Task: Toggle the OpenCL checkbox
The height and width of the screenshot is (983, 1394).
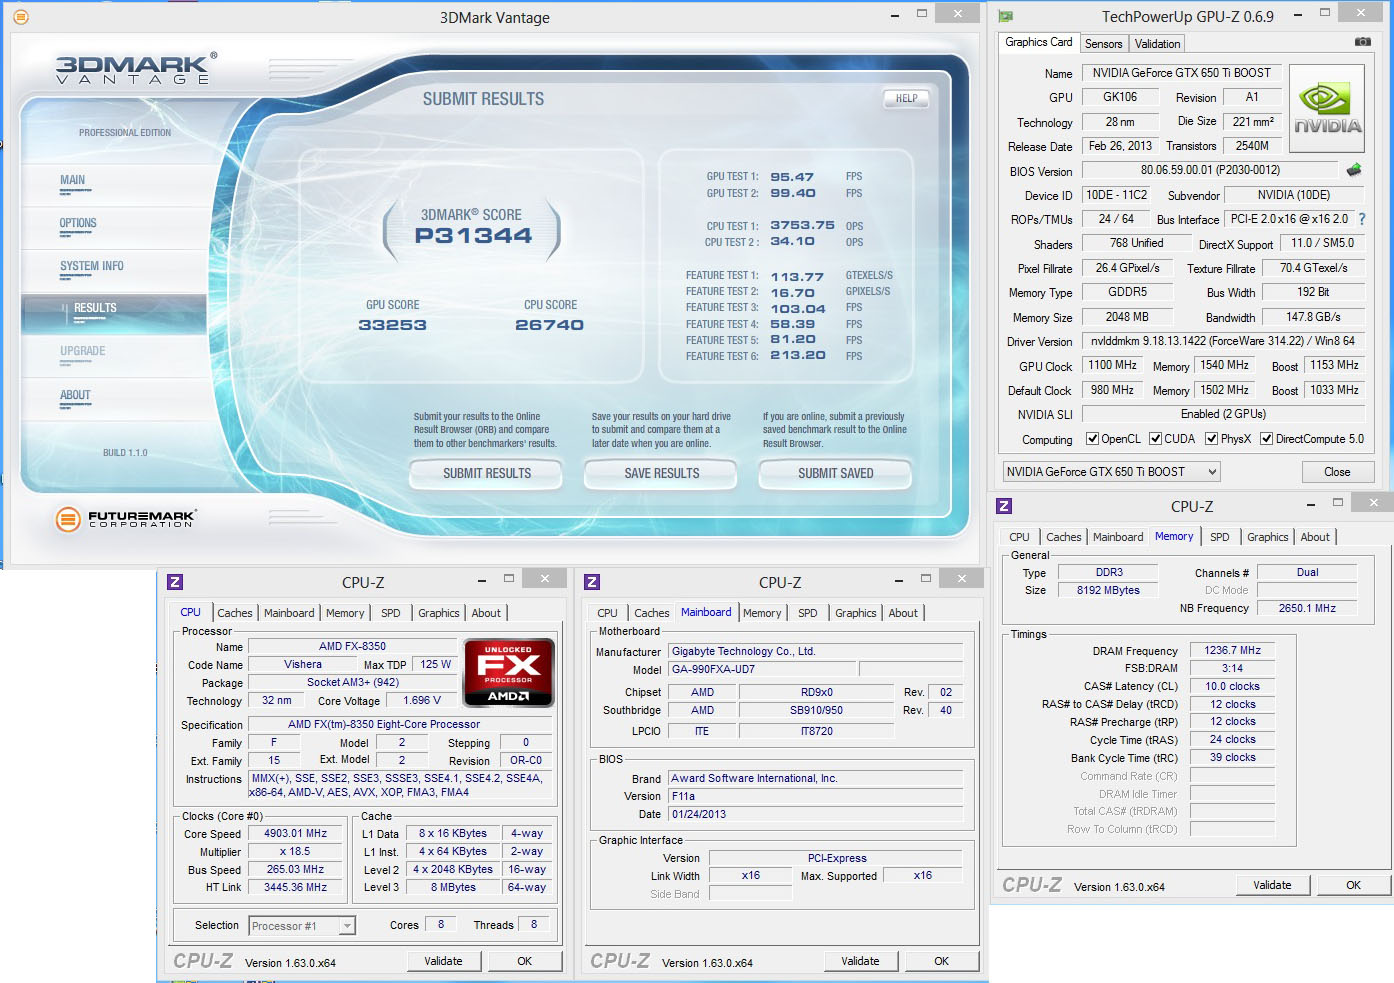Action: 1093,438
